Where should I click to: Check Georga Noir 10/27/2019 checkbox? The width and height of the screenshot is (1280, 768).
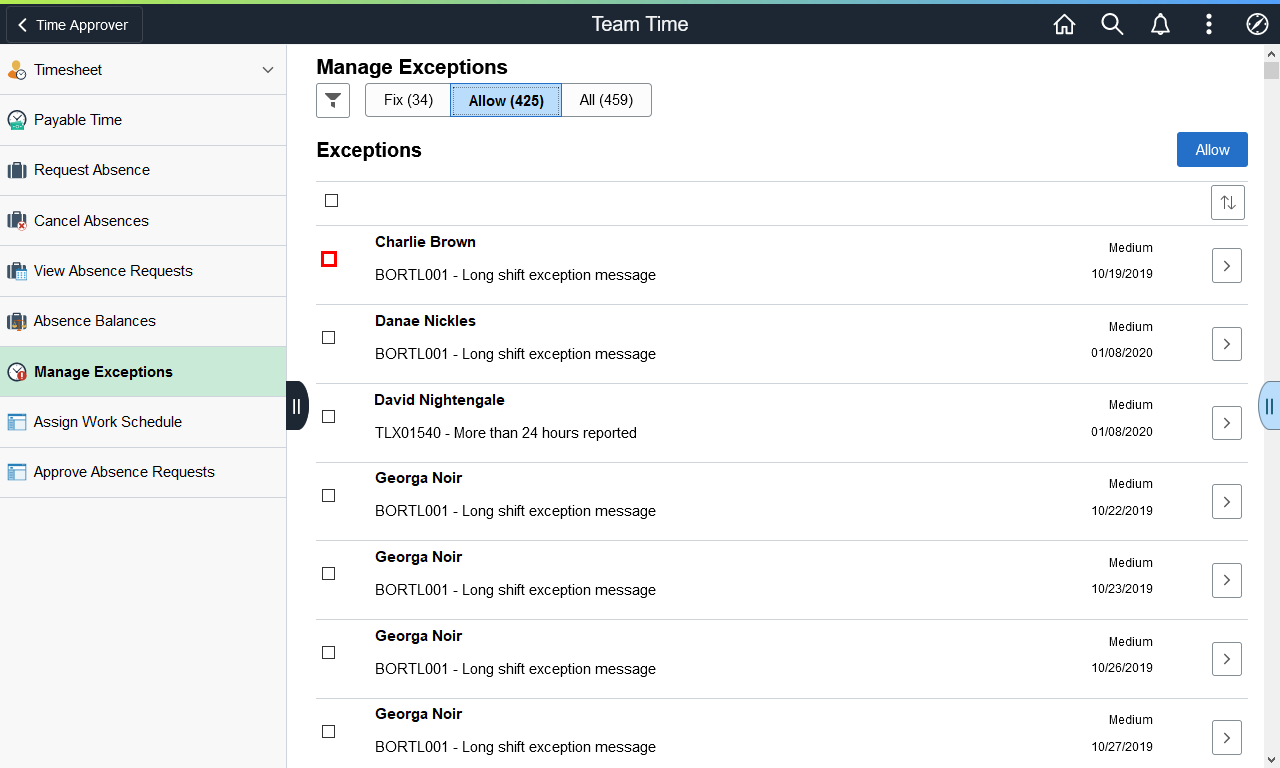click(x=329, y=732)
